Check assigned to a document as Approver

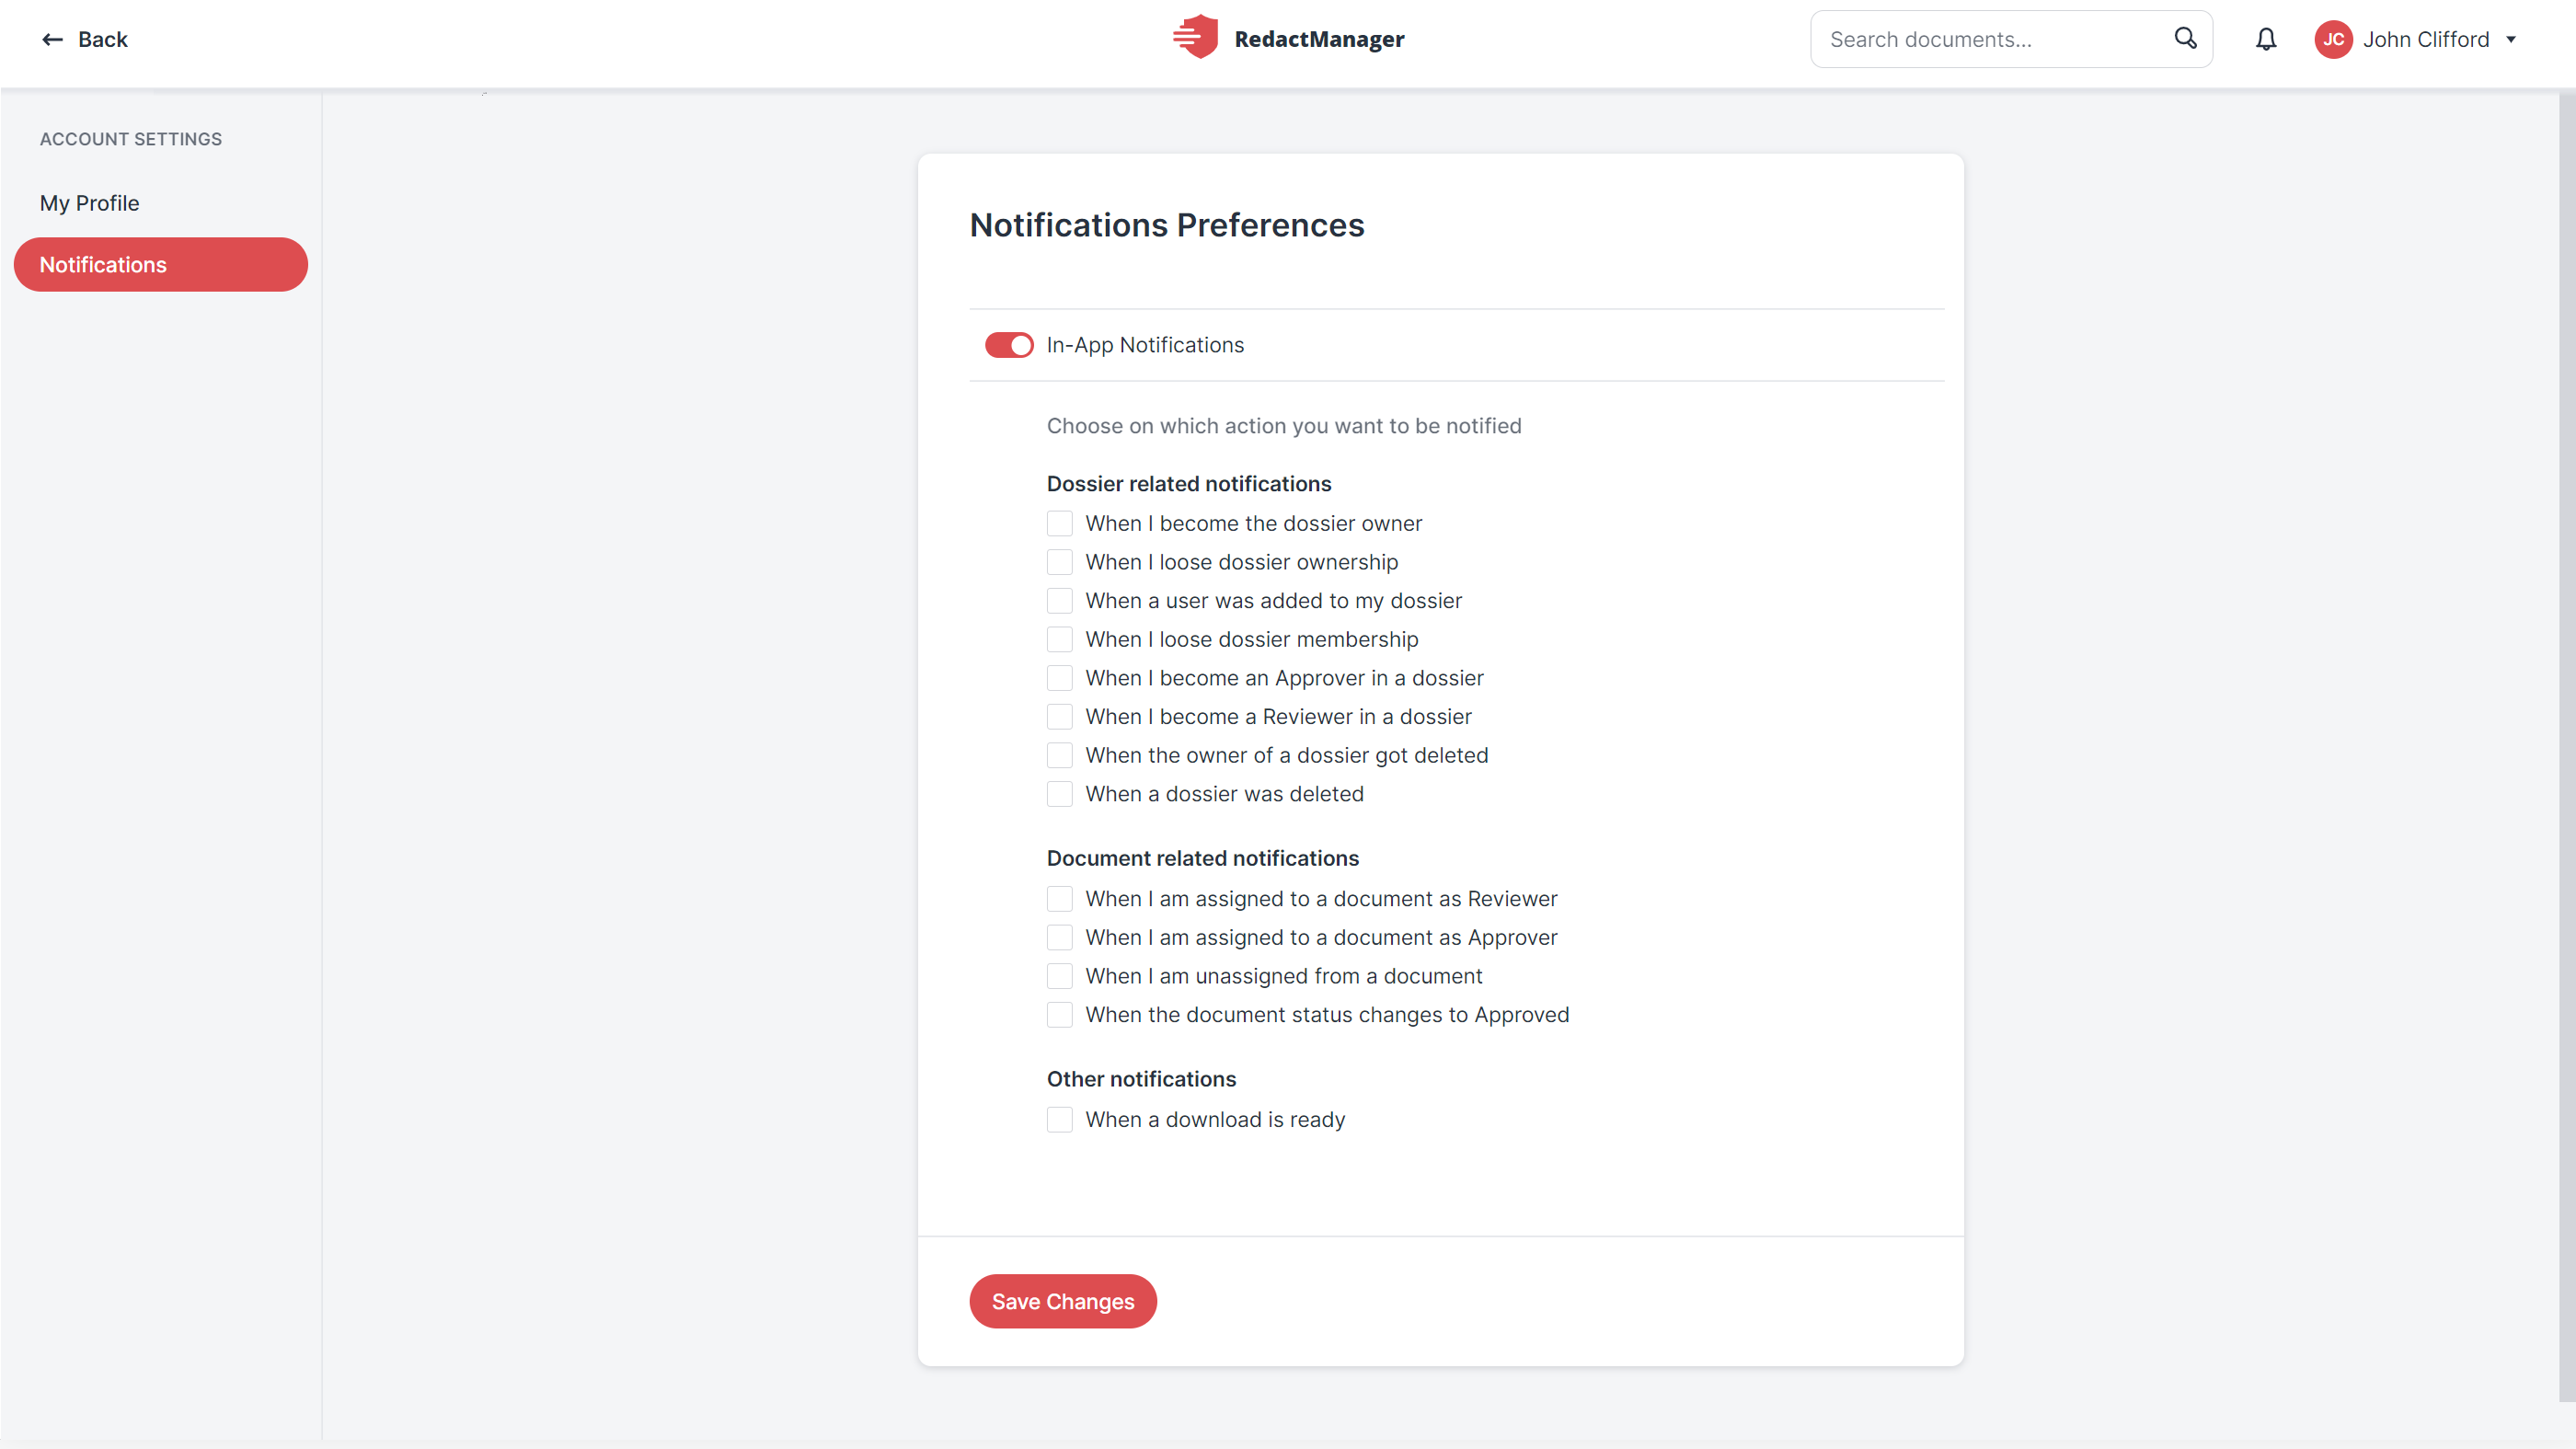click(1060, 937)
